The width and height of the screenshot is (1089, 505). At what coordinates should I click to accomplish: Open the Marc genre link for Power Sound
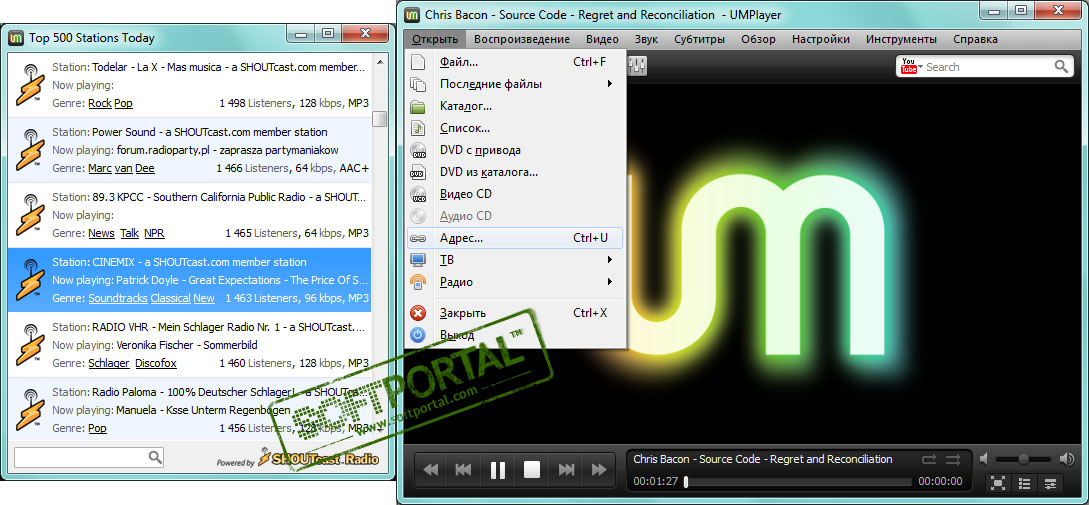click(101, 168)
